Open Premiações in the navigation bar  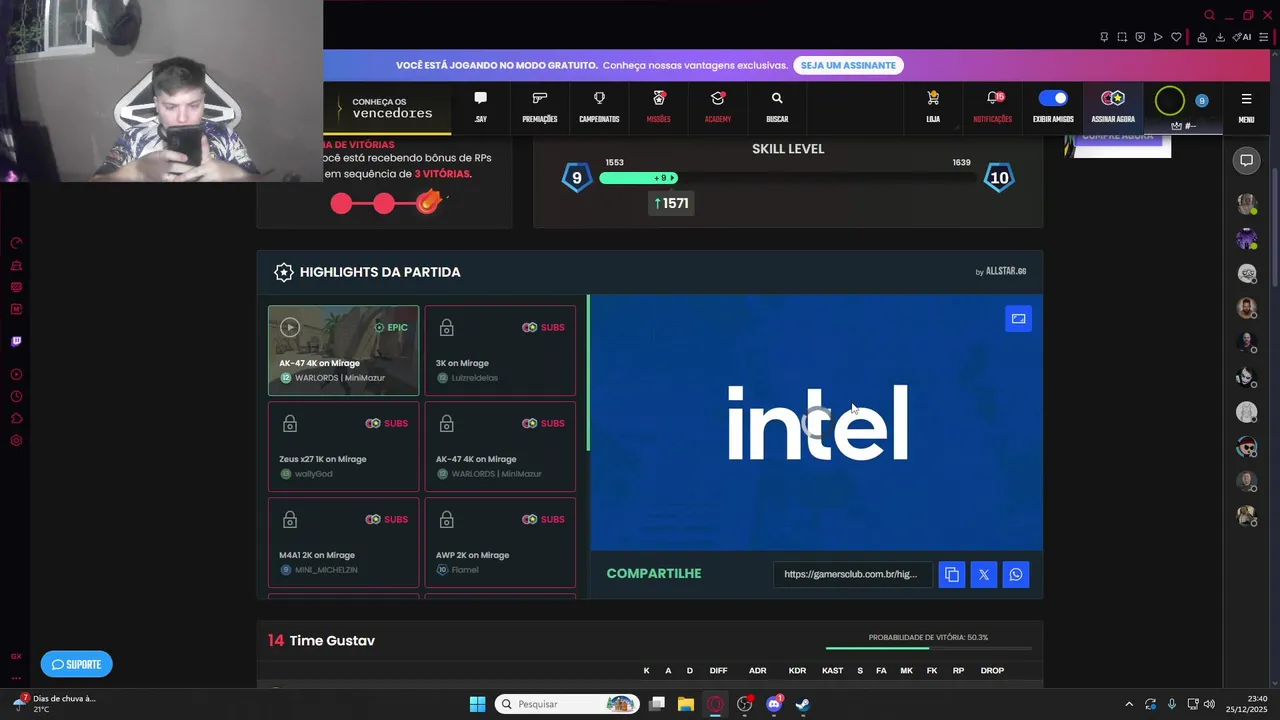[x=540, y=107]
